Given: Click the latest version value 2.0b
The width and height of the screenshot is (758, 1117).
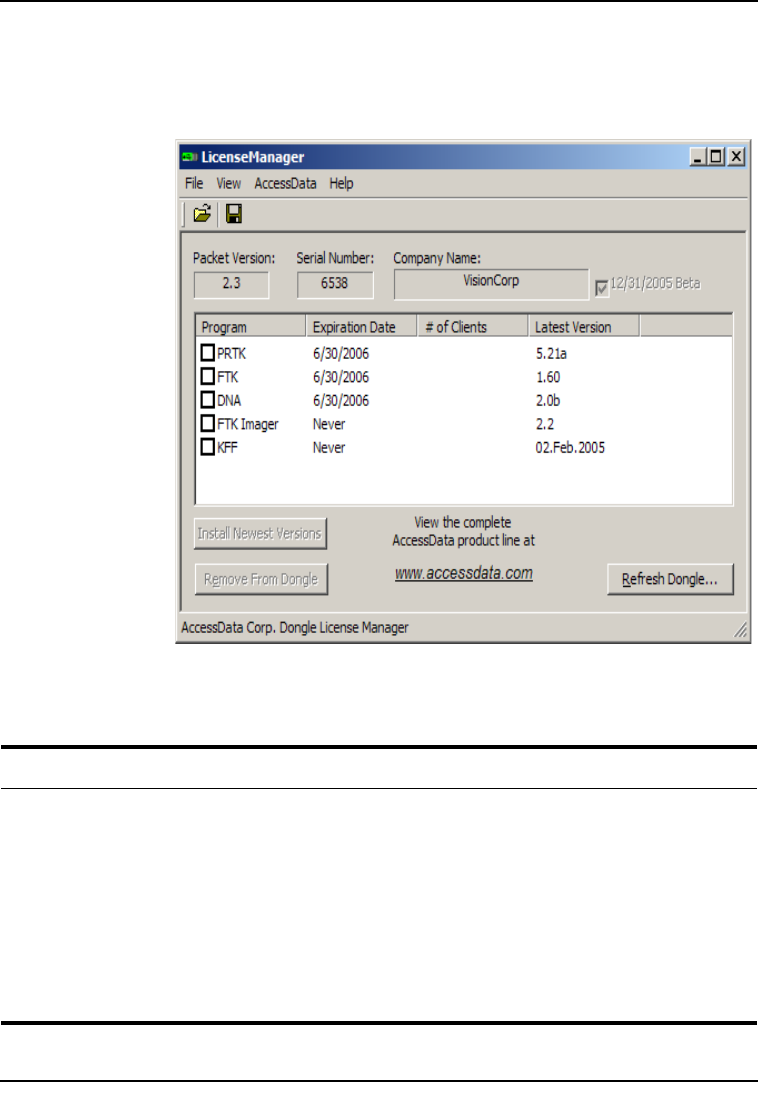Looking at the screenshot, I should tap(548, 400).
